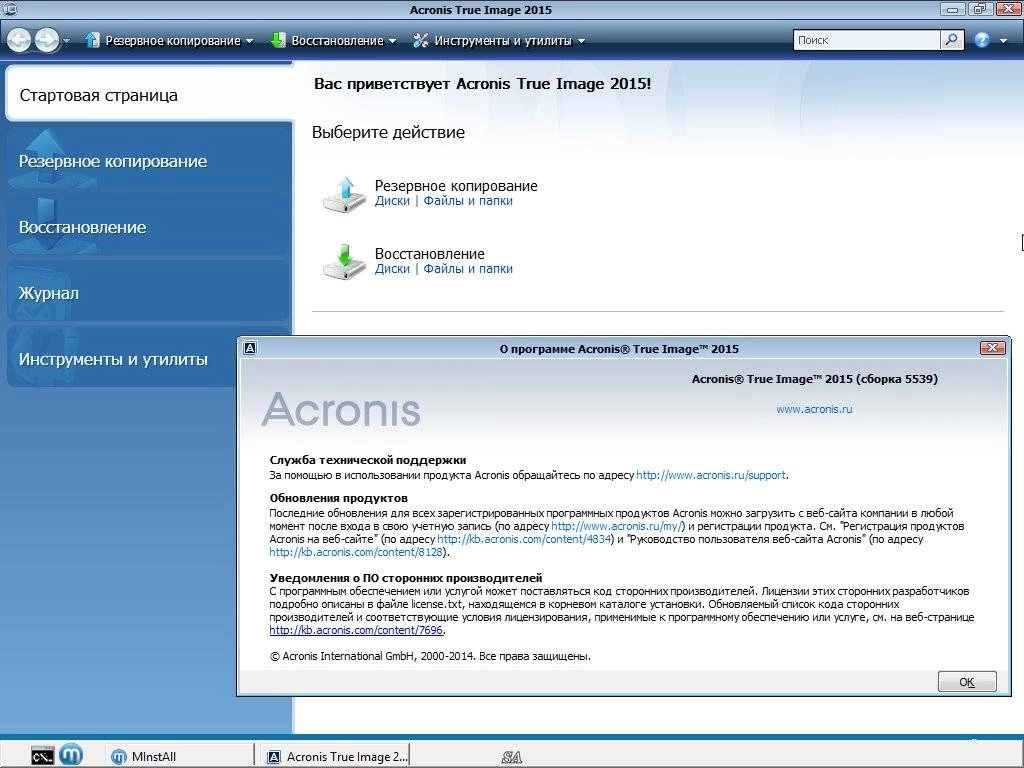Click the heading Выберите действие

click(x=389, y=133)
